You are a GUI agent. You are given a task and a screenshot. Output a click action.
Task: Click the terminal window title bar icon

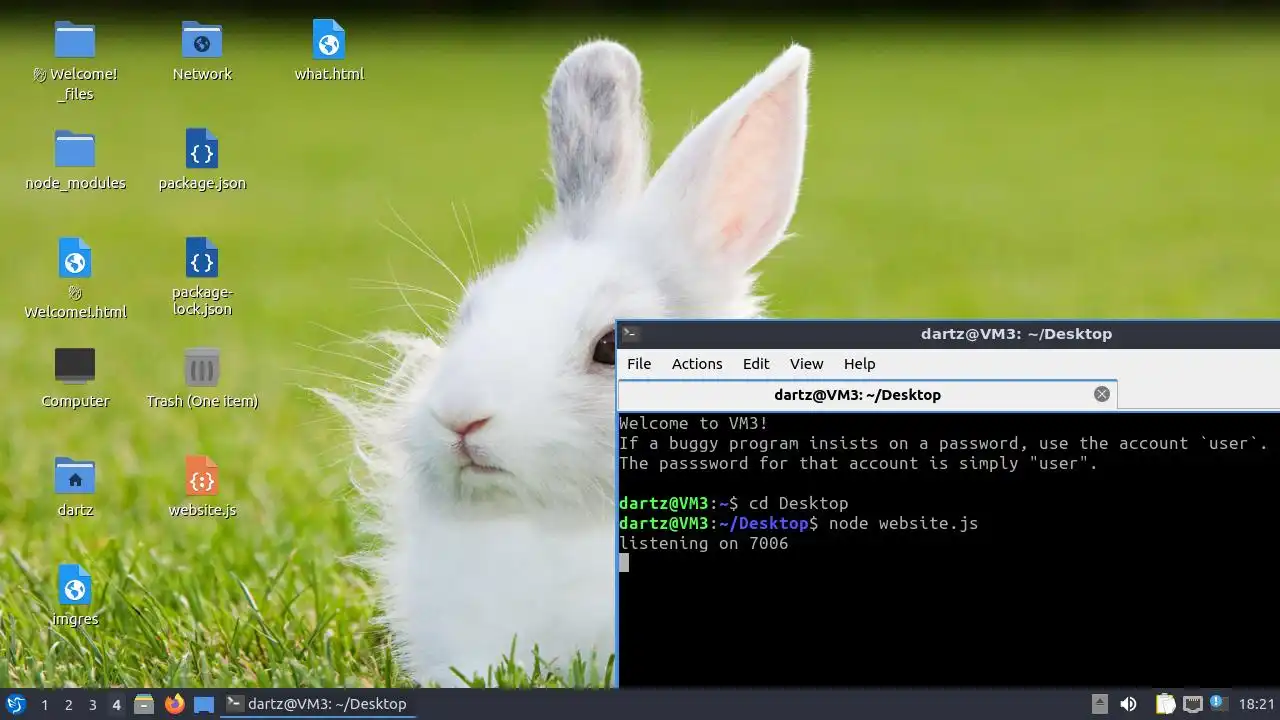coord(630,334)
